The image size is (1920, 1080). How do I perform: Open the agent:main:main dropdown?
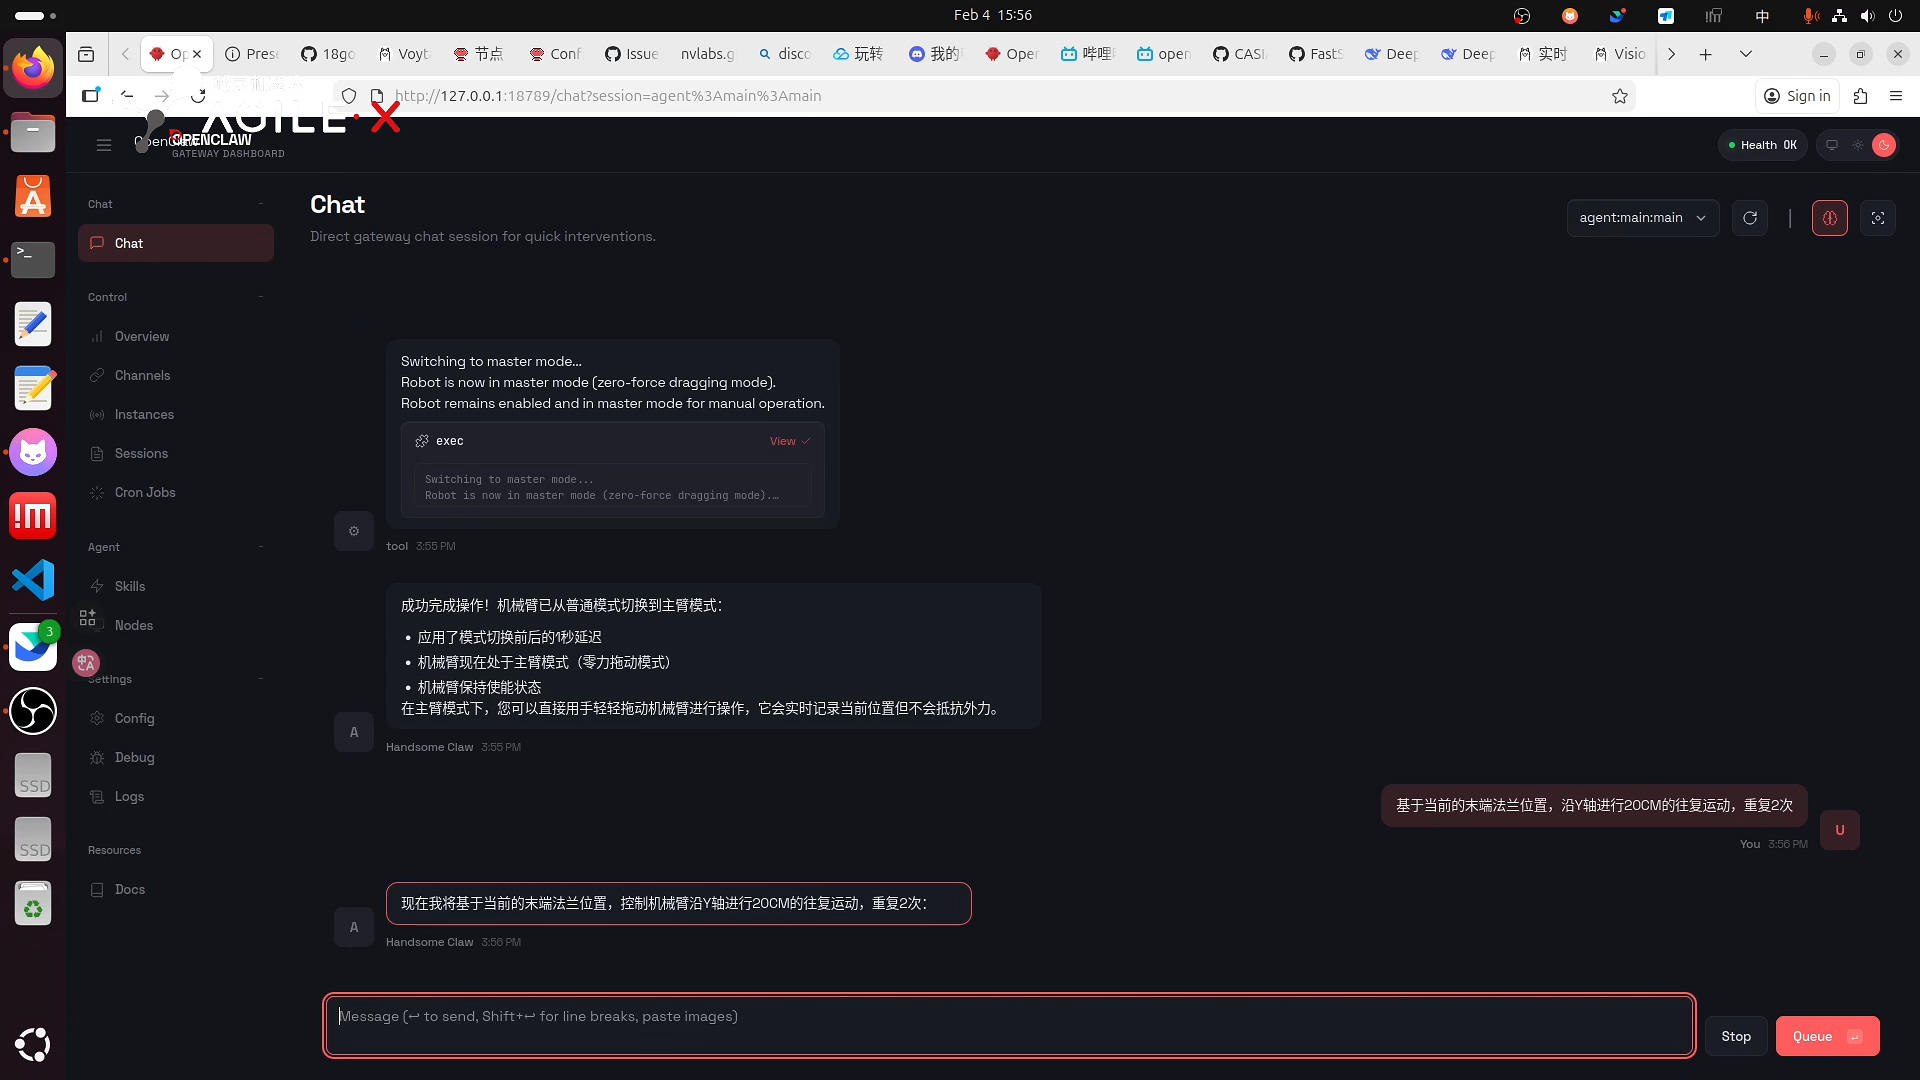coord(1643,218)
